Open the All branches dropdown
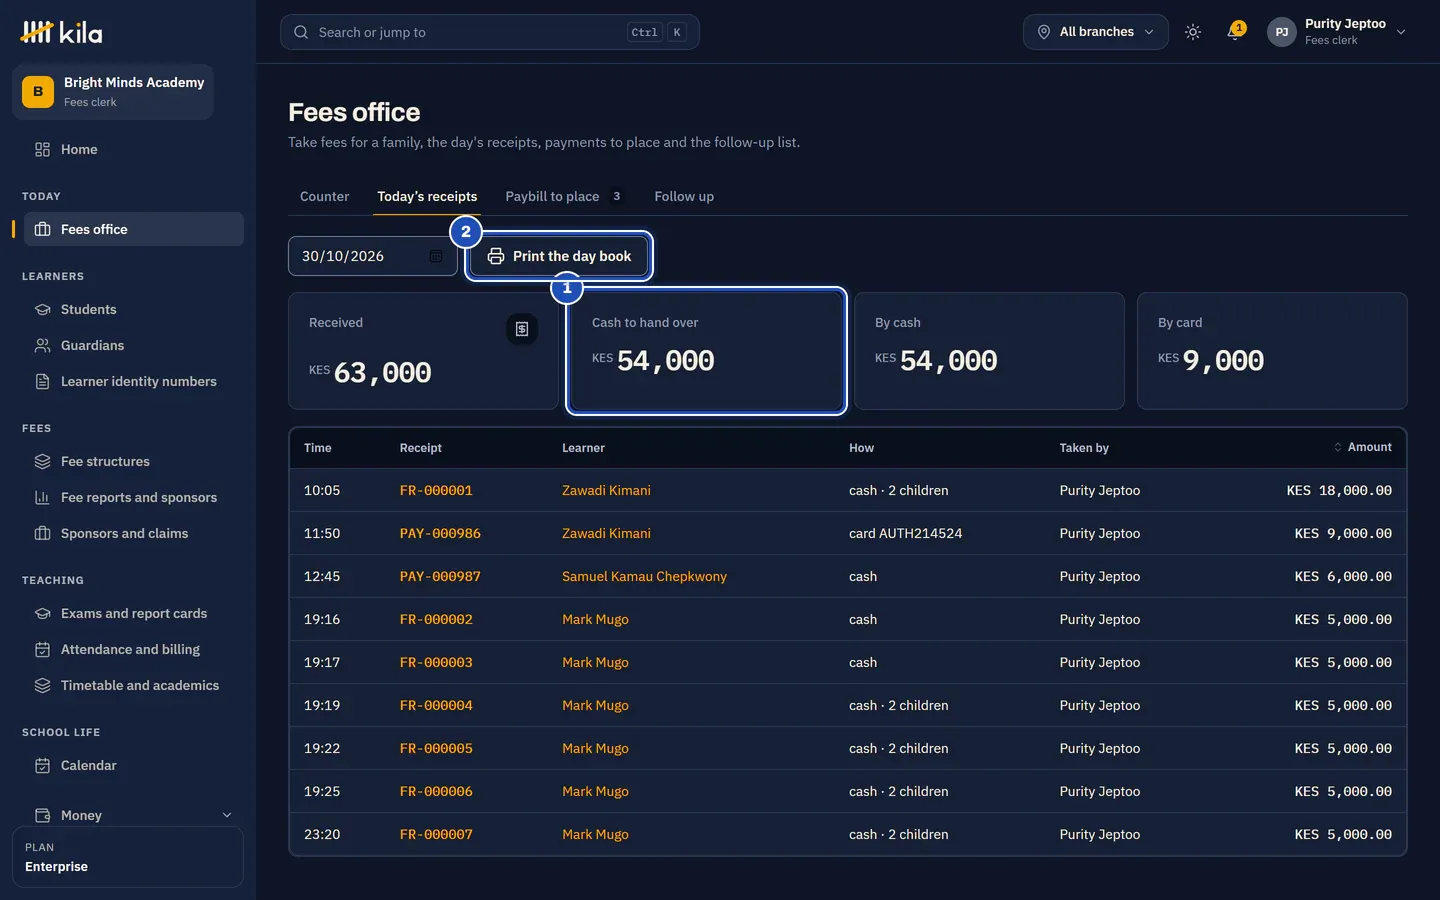The image size is (1440, 900). (x=1095, y=32)
